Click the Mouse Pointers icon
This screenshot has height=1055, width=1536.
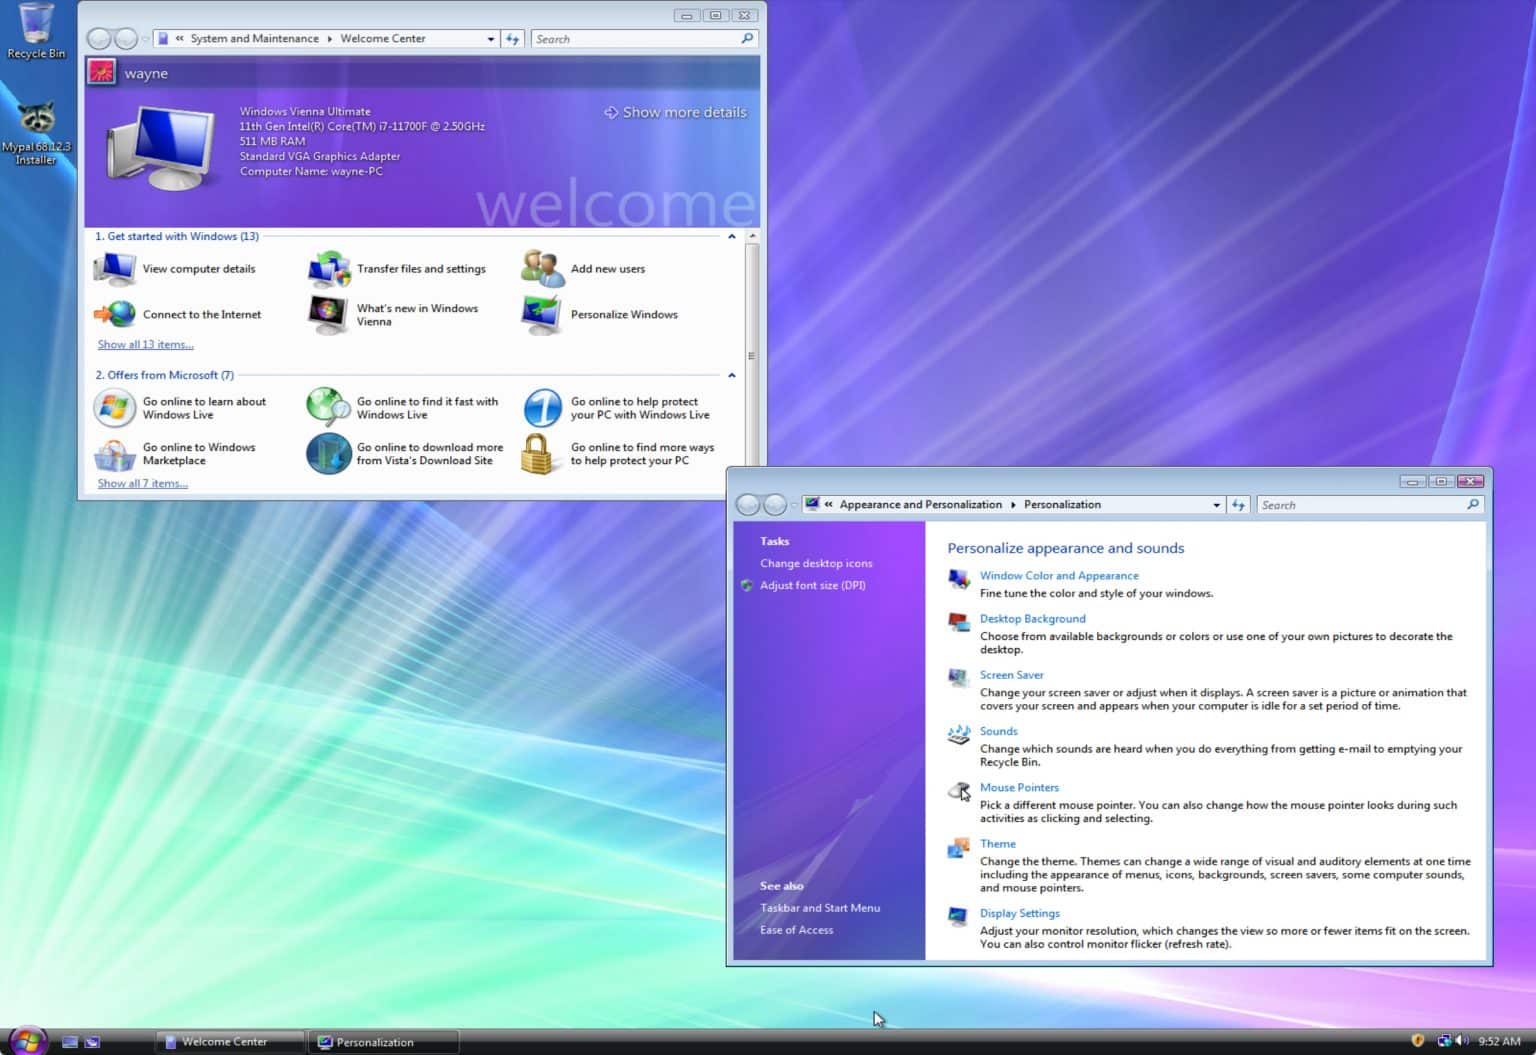pos(957,791)
